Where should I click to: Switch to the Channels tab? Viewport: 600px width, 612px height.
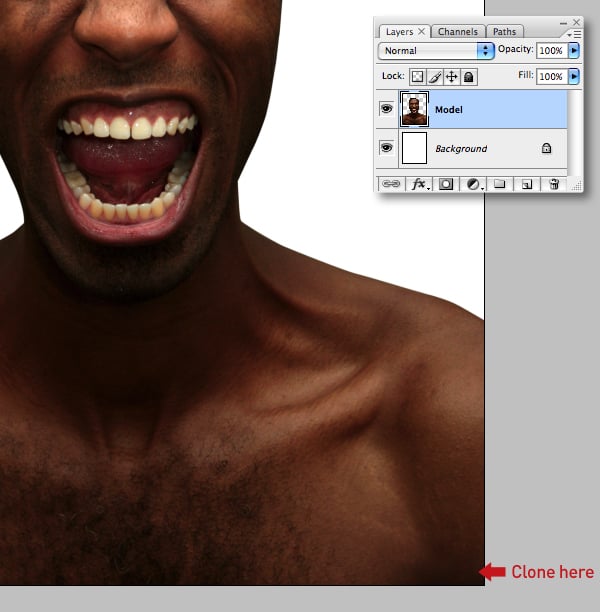point(458,32)
